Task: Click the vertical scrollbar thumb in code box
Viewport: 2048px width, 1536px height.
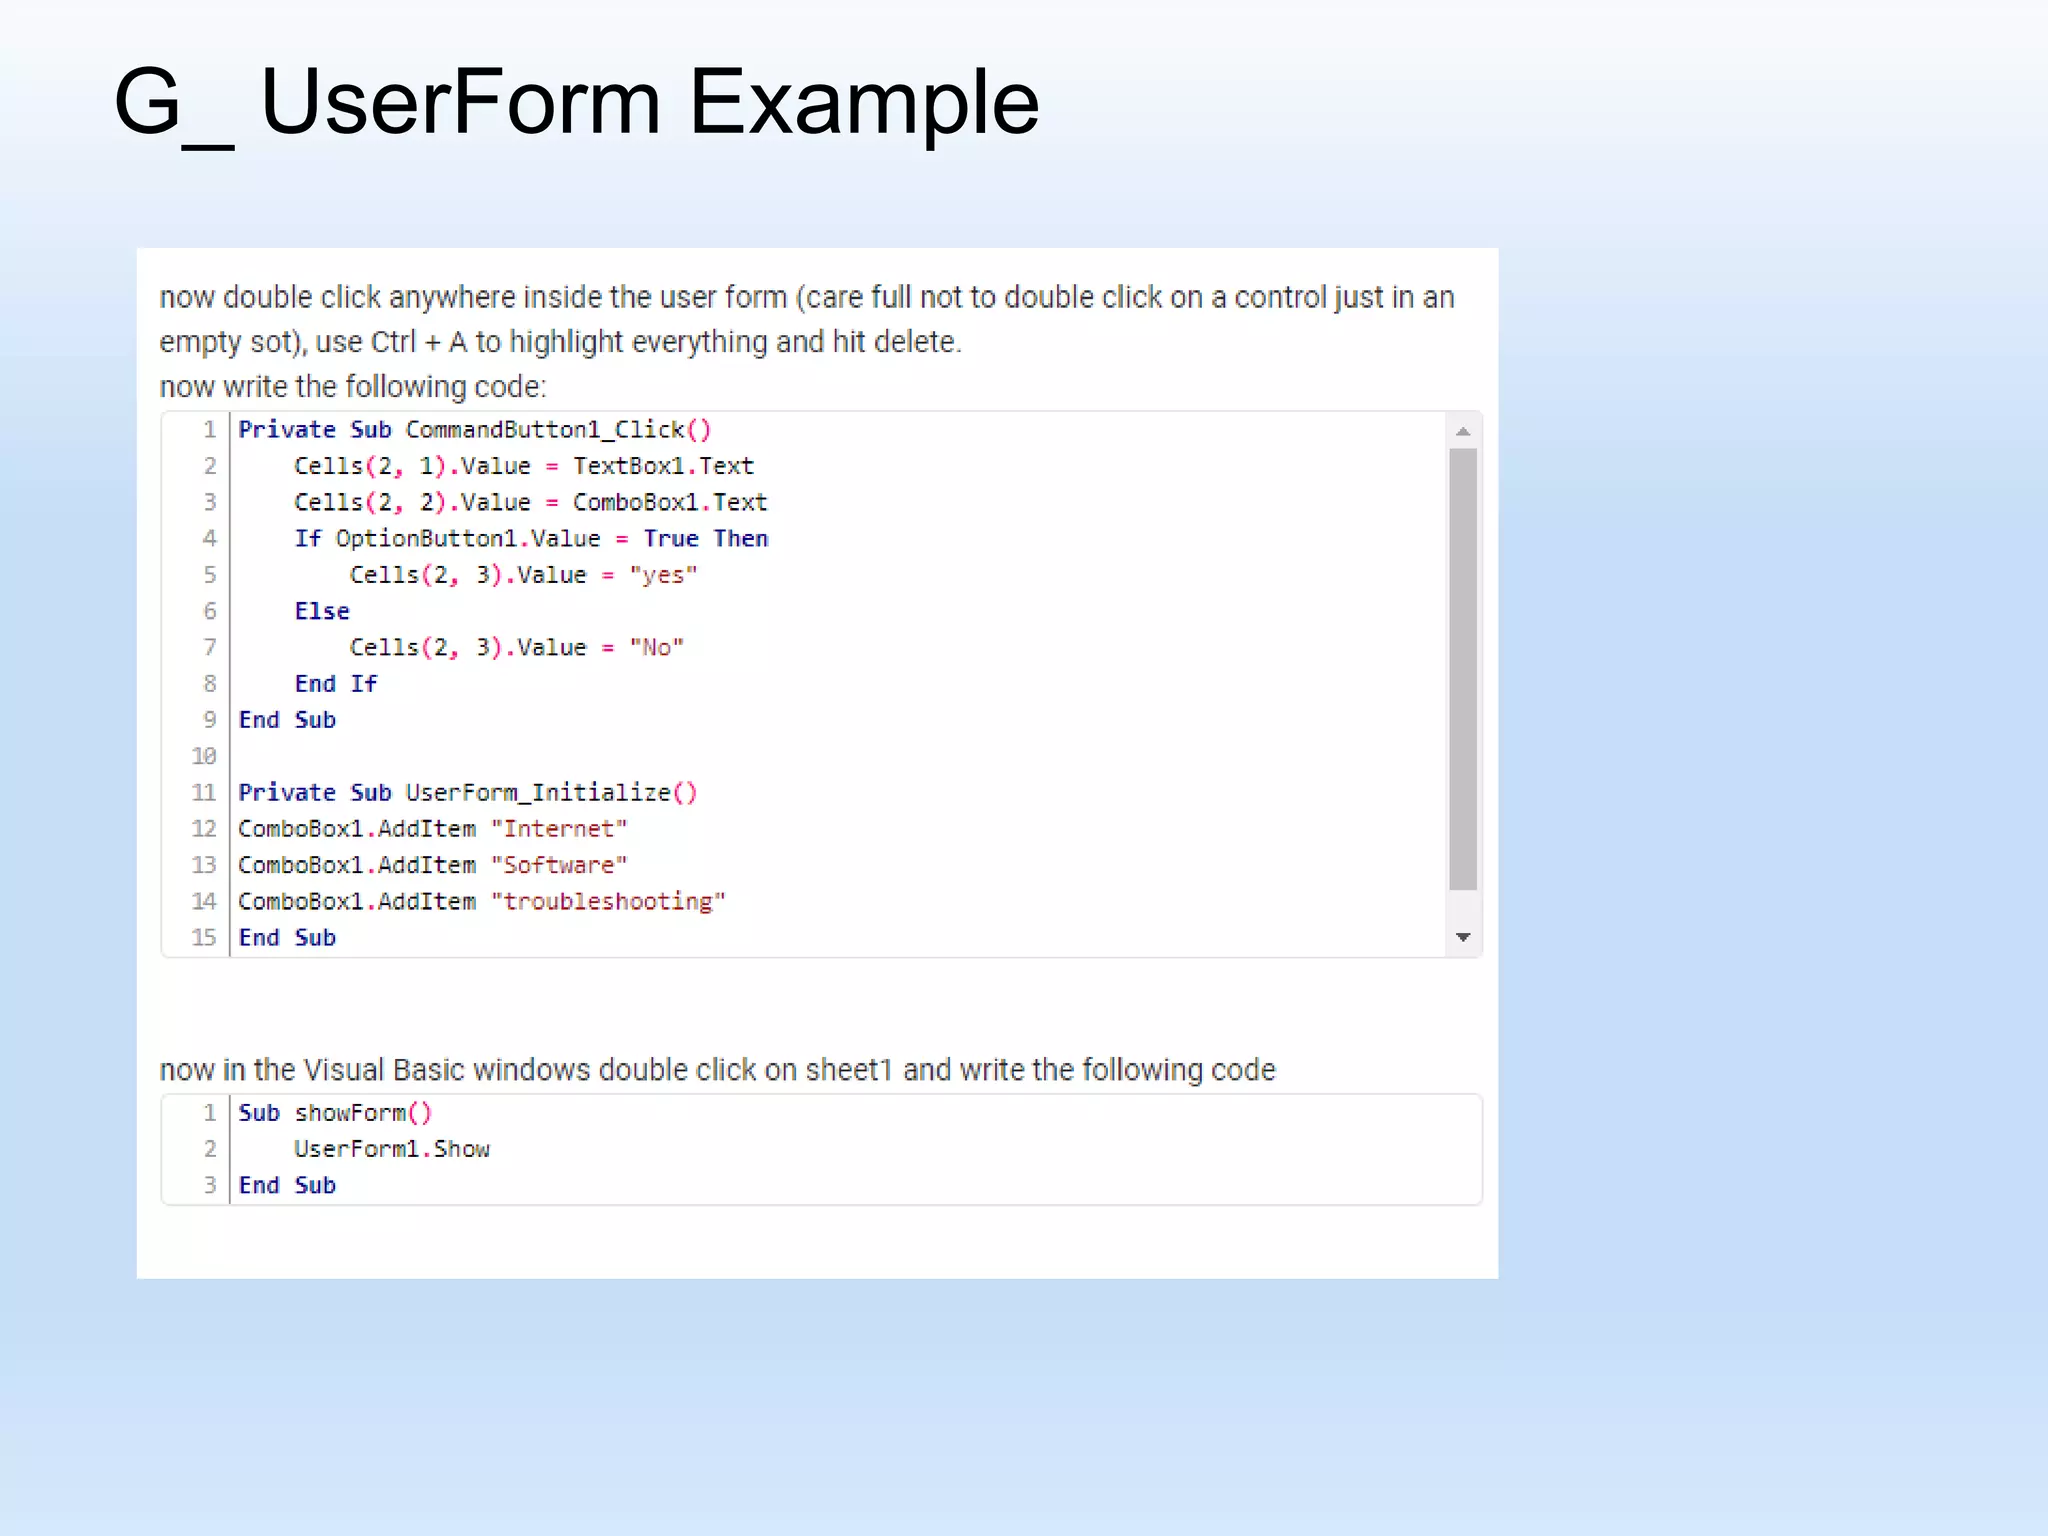Action: tap(1463, 669)
